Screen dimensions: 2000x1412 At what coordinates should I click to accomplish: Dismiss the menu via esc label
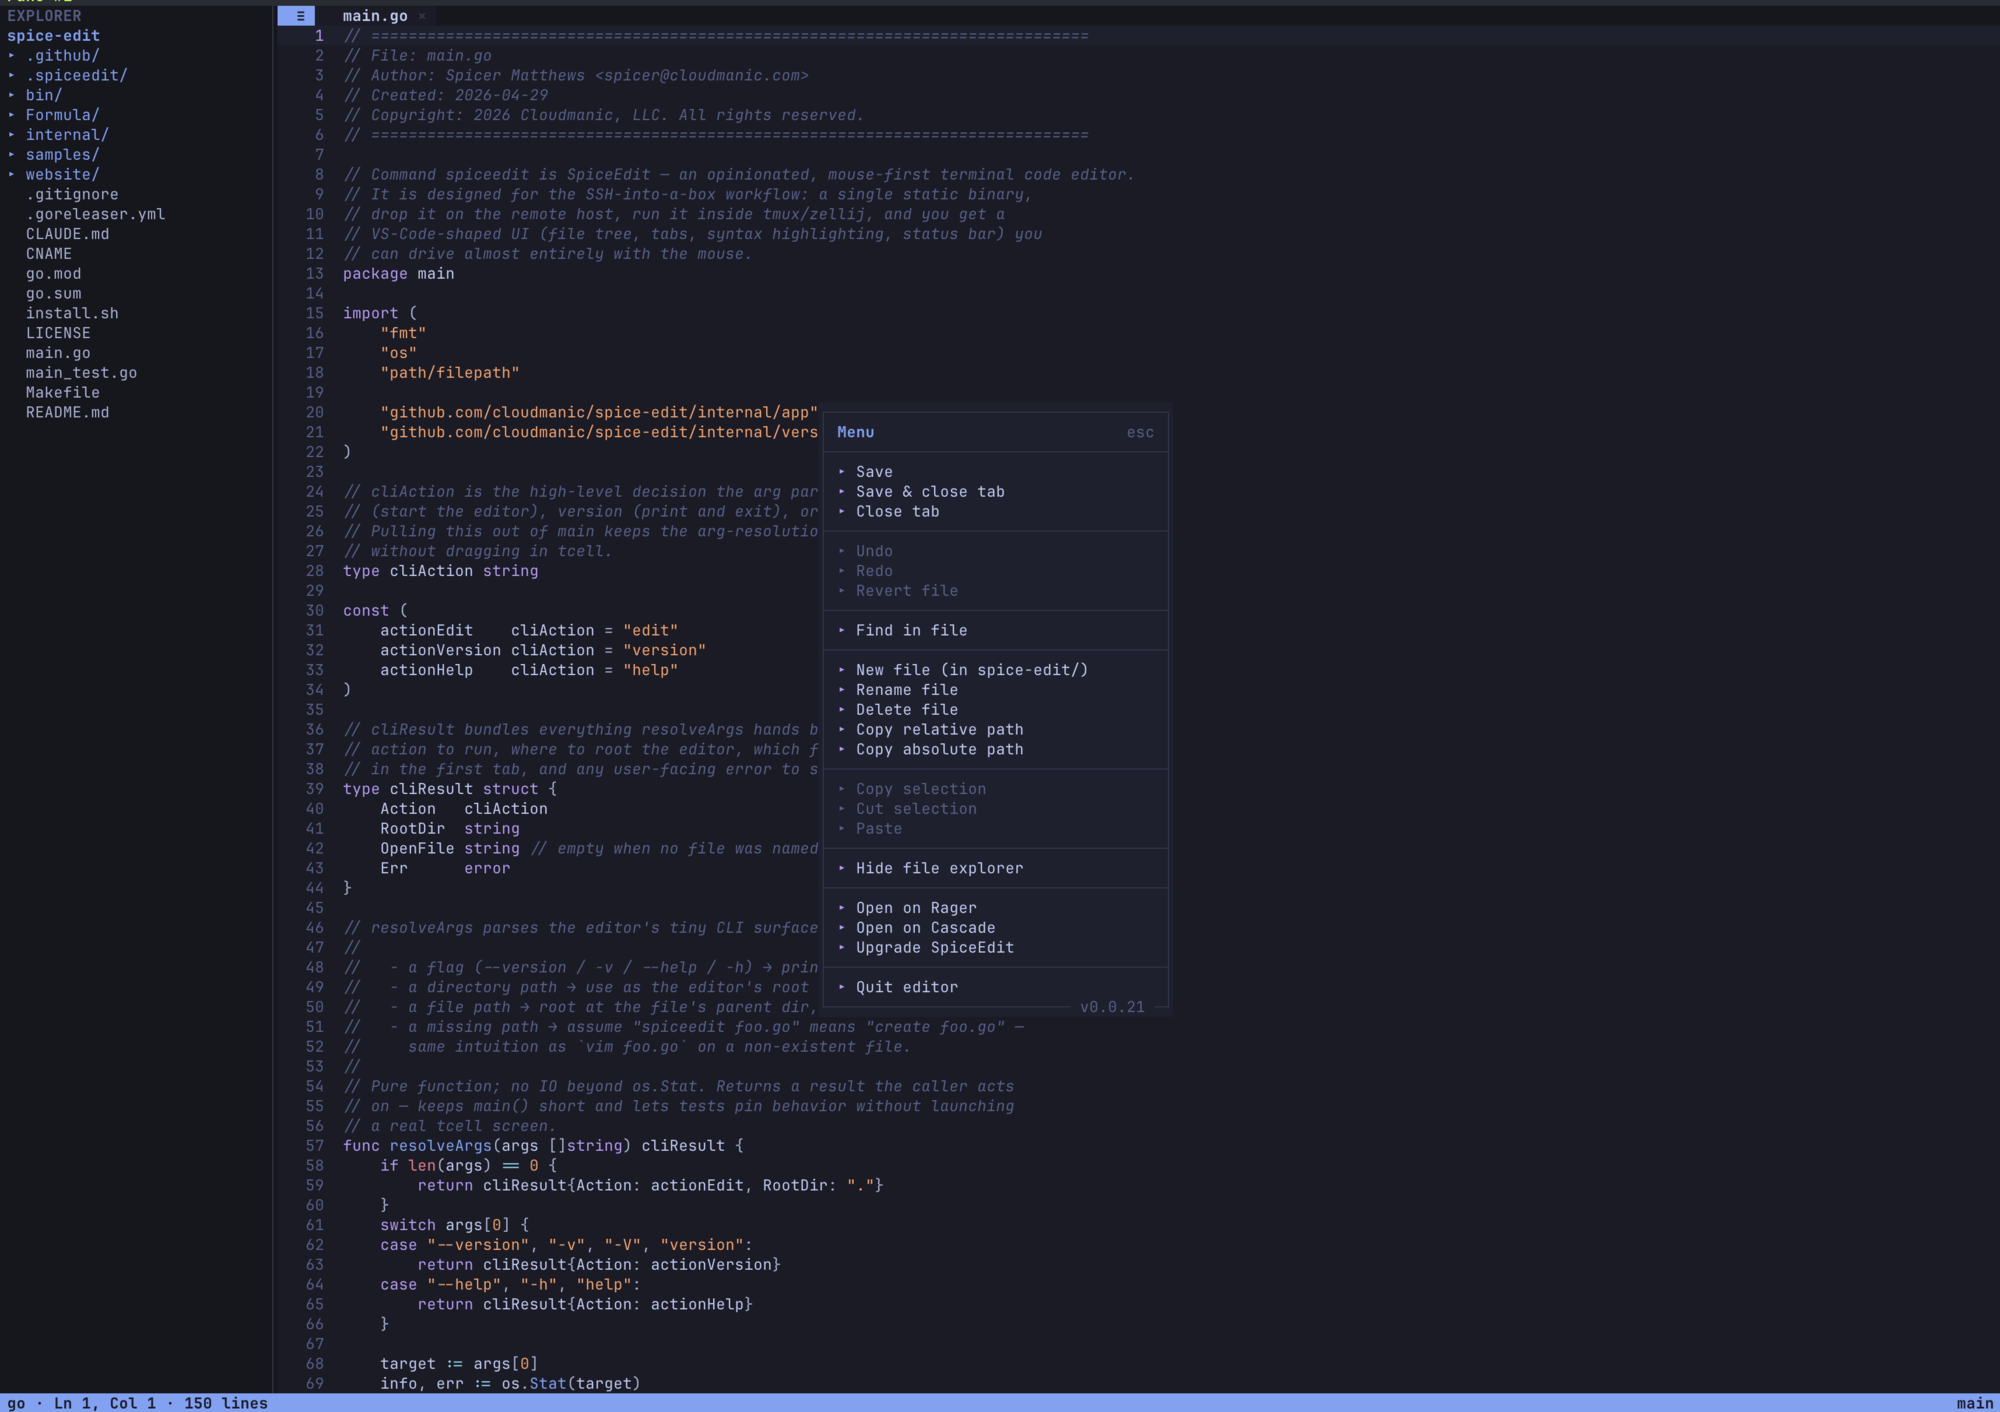1140,433
